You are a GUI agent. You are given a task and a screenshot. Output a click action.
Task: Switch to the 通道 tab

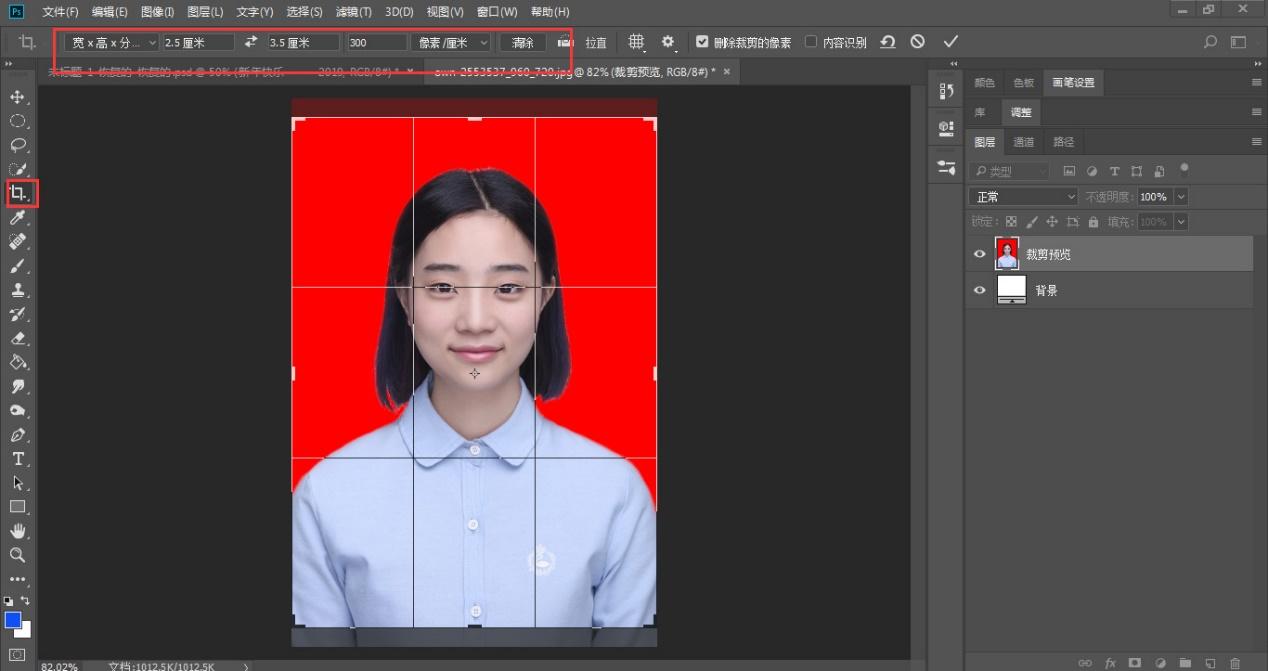click(x=1023, y=142)
